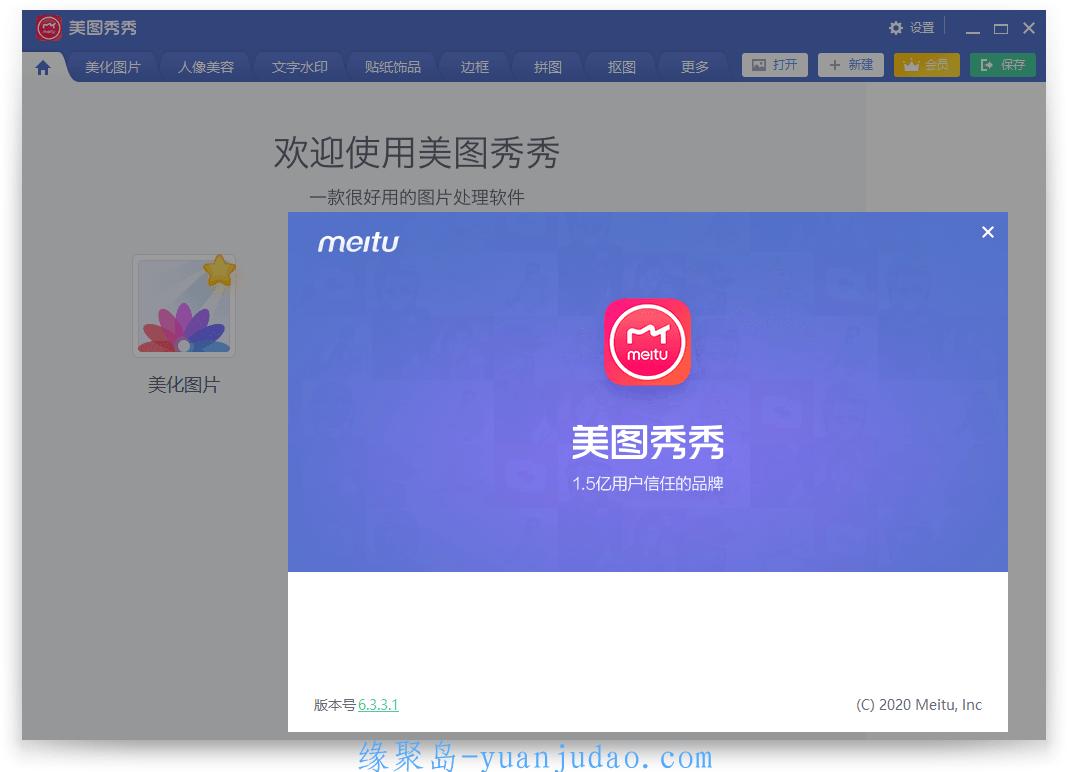
Task: Click the 美图秀秀 title in the dialog
Action: coord(647,443)
